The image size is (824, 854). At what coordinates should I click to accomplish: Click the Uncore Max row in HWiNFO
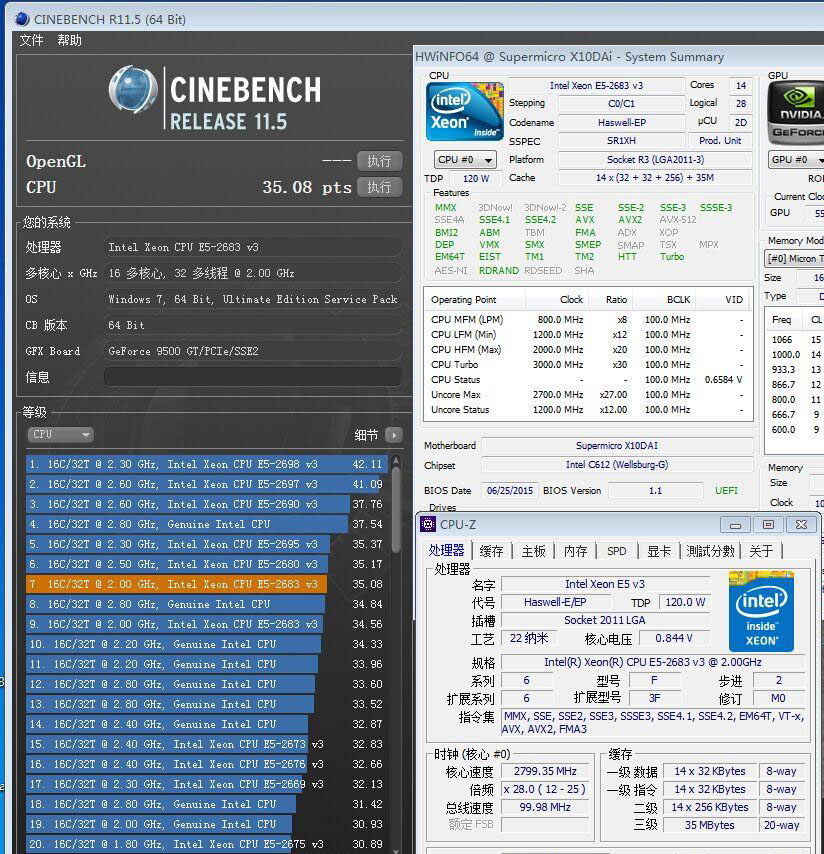(587, 394)
